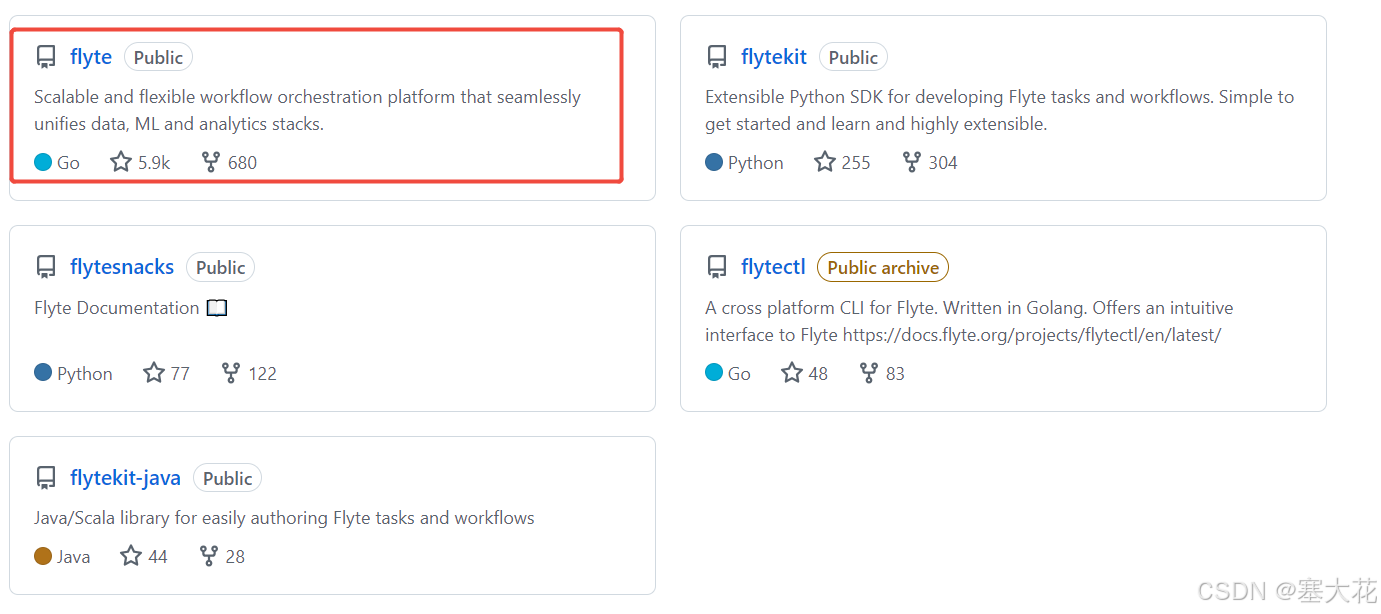The image size is (1381, 614).
Task: Click the repository book icon next to flyte
Action: tap(45, 56)
